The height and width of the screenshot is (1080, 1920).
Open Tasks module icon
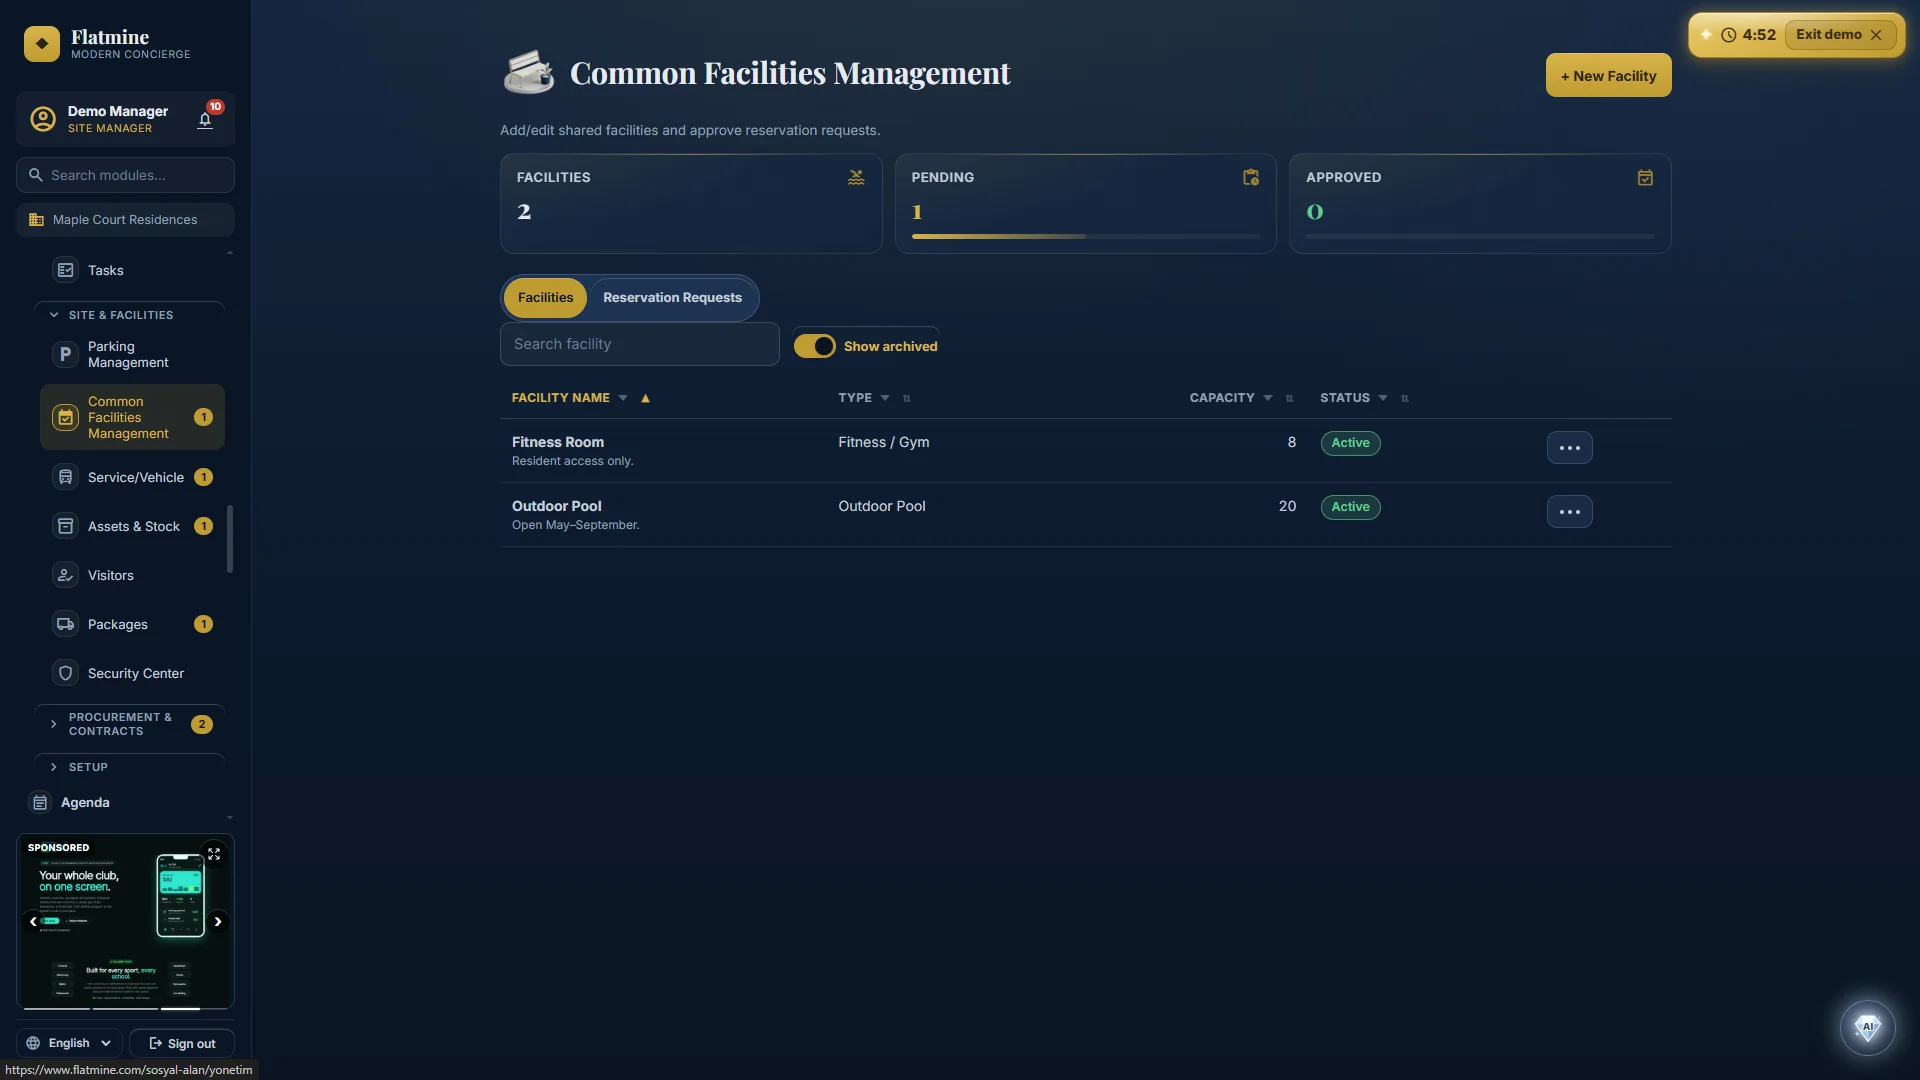coord(65,270)
